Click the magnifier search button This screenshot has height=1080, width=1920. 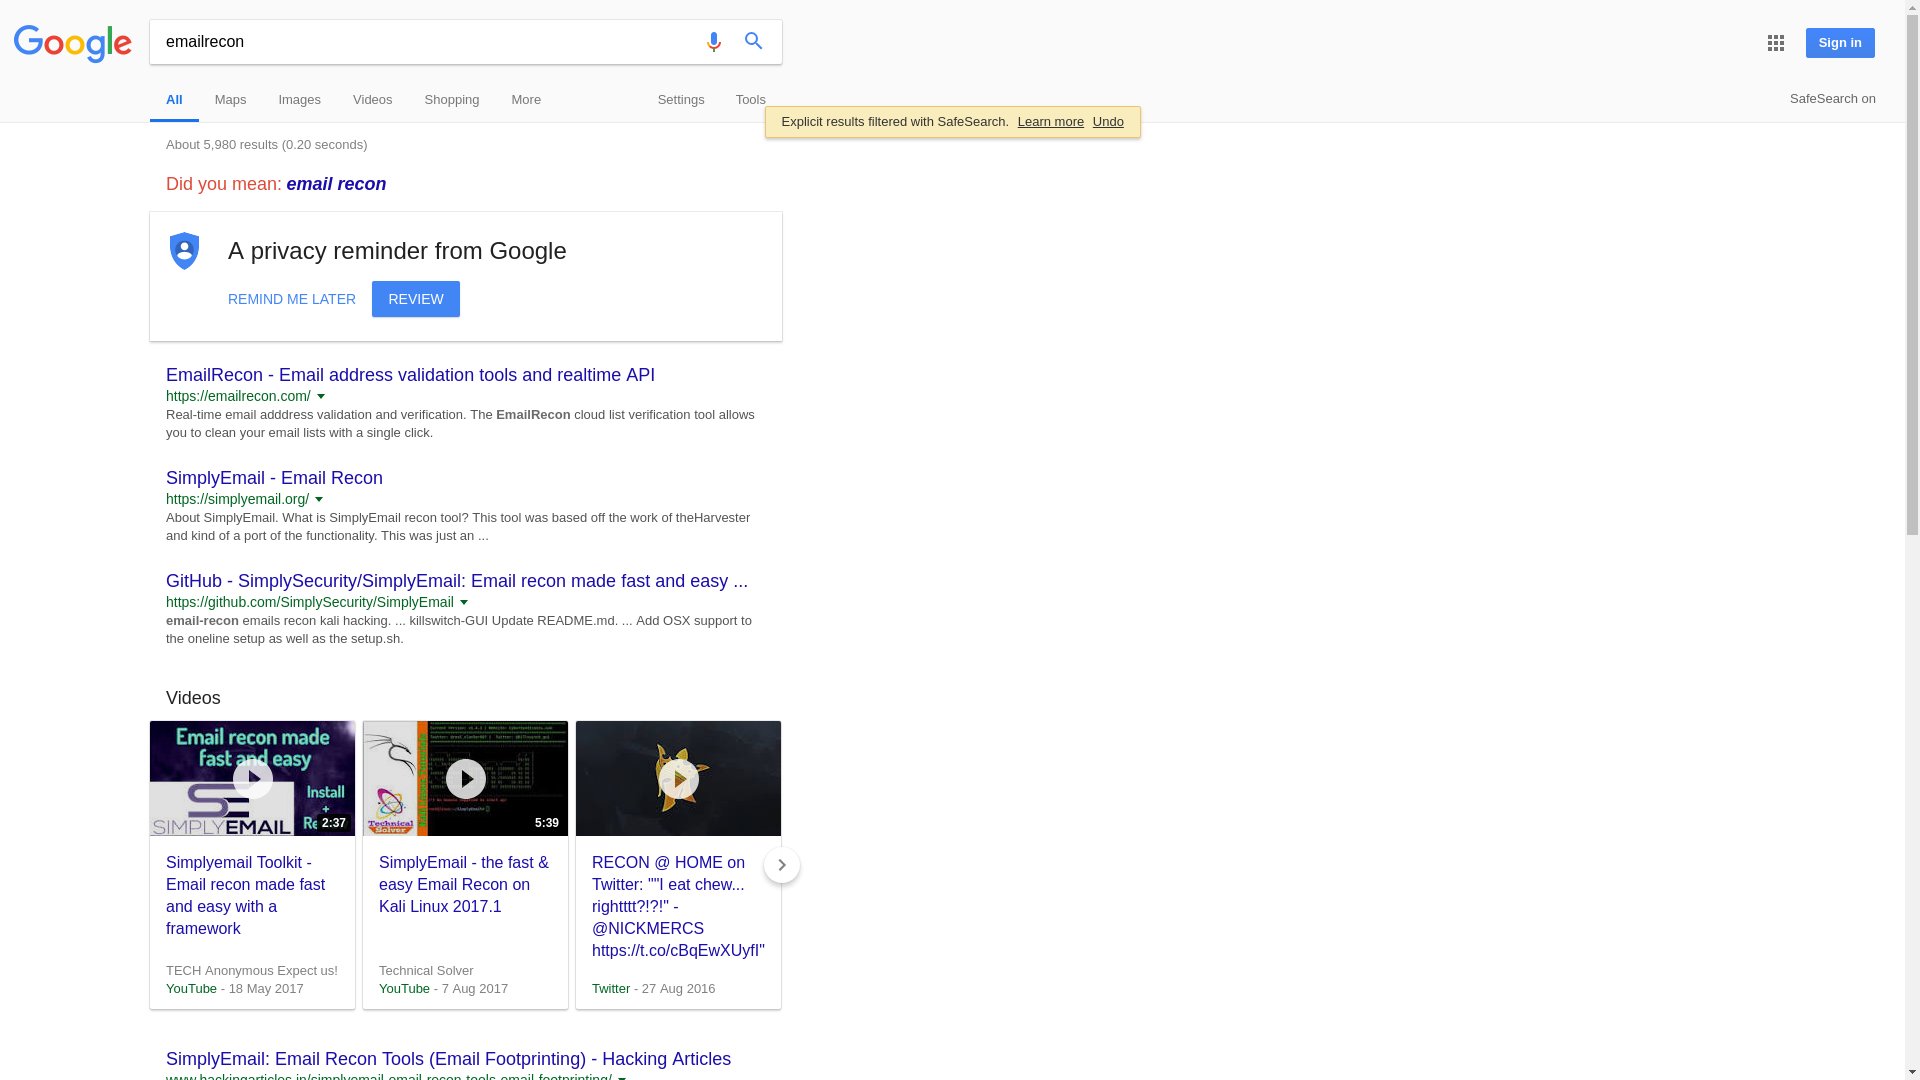754,41
